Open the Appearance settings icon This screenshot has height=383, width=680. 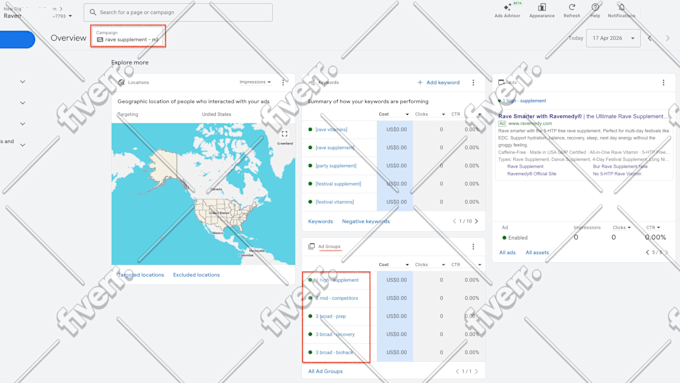542,10
